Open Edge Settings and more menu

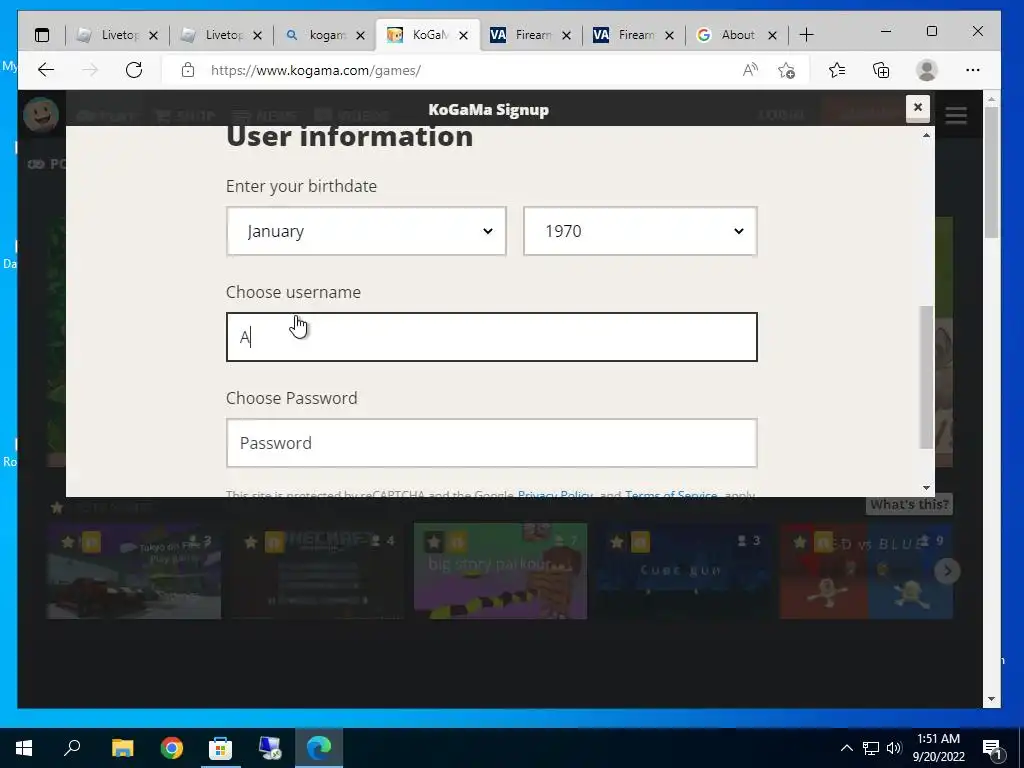click(972, 70)
